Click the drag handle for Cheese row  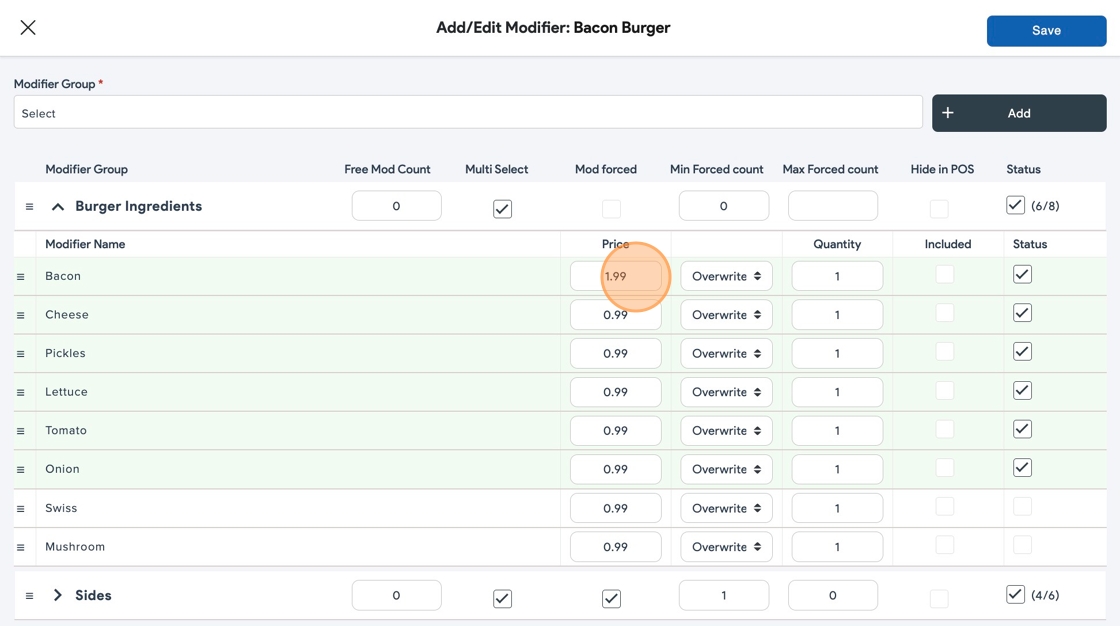pyautogui.click(x=20, y=316)
